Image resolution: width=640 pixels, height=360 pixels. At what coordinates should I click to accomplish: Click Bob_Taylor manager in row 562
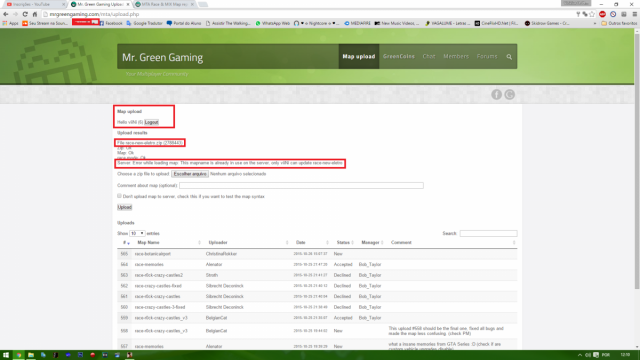[370, 286]
